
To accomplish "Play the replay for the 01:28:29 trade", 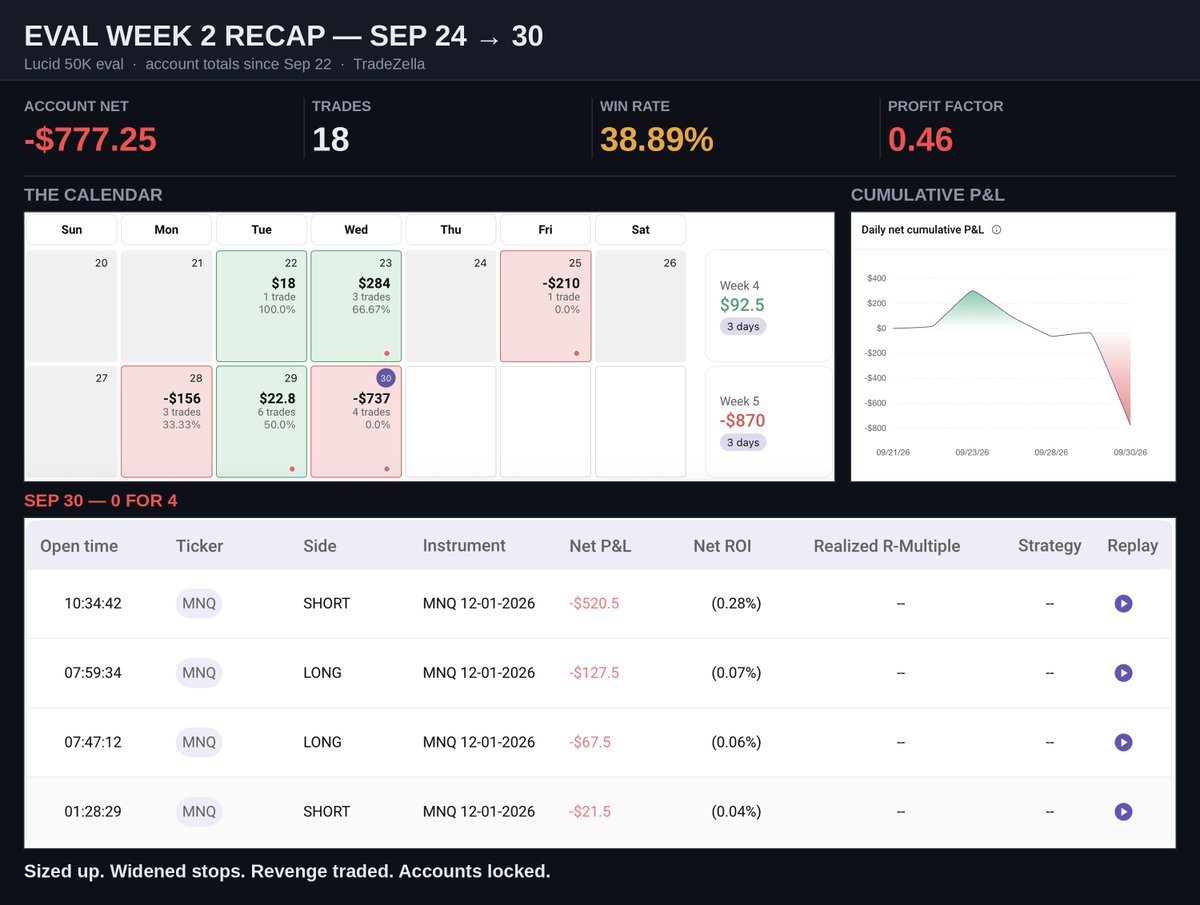I will coord(1123,812).
